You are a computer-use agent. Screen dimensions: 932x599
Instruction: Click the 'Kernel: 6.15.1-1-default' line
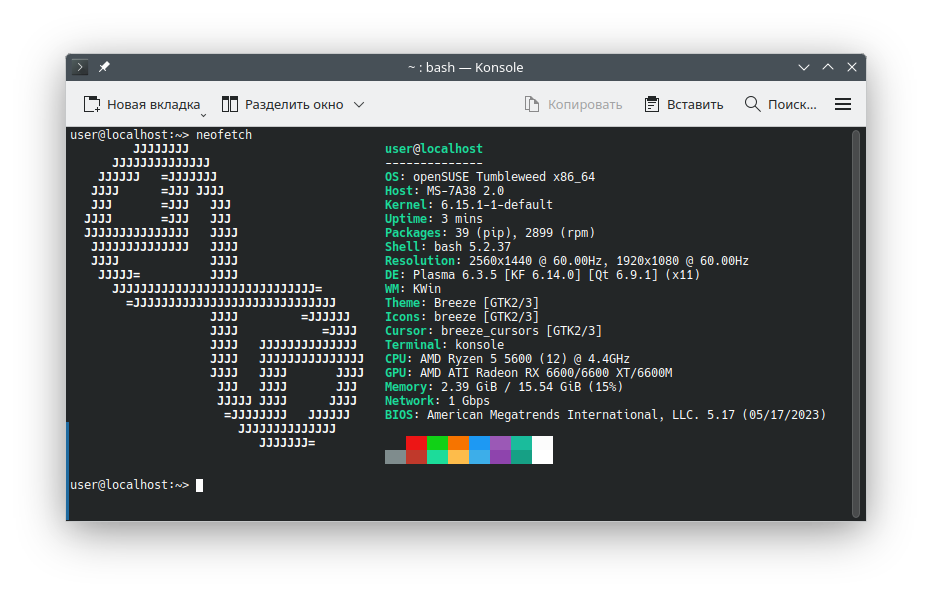[x=469, y=205]
